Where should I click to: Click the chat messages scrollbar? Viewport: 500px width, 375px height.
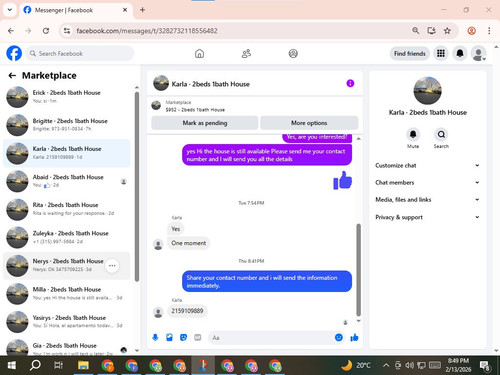tap(359, 270)
